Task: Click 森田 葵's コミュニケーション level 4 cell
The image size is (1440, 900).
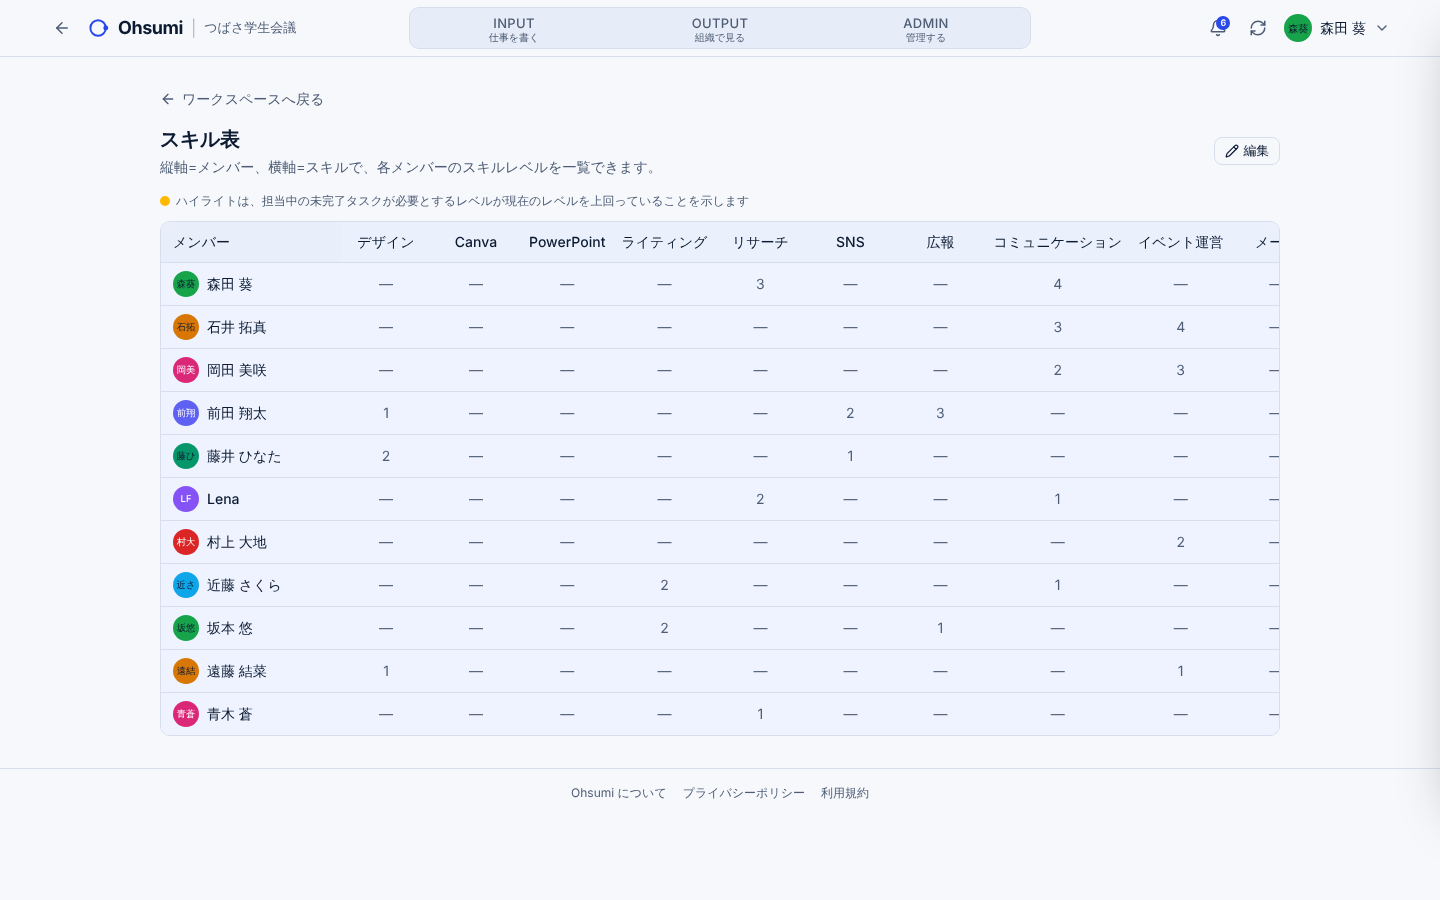Action: (x=1057, y=284)
